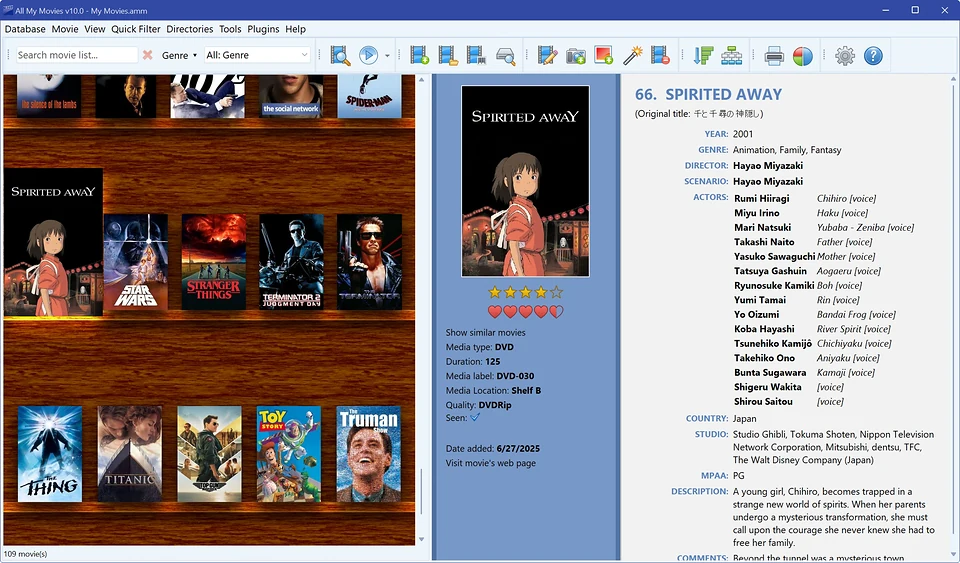Open the Help menu
This screenshot has width=960, height=563.
(295, 29)
